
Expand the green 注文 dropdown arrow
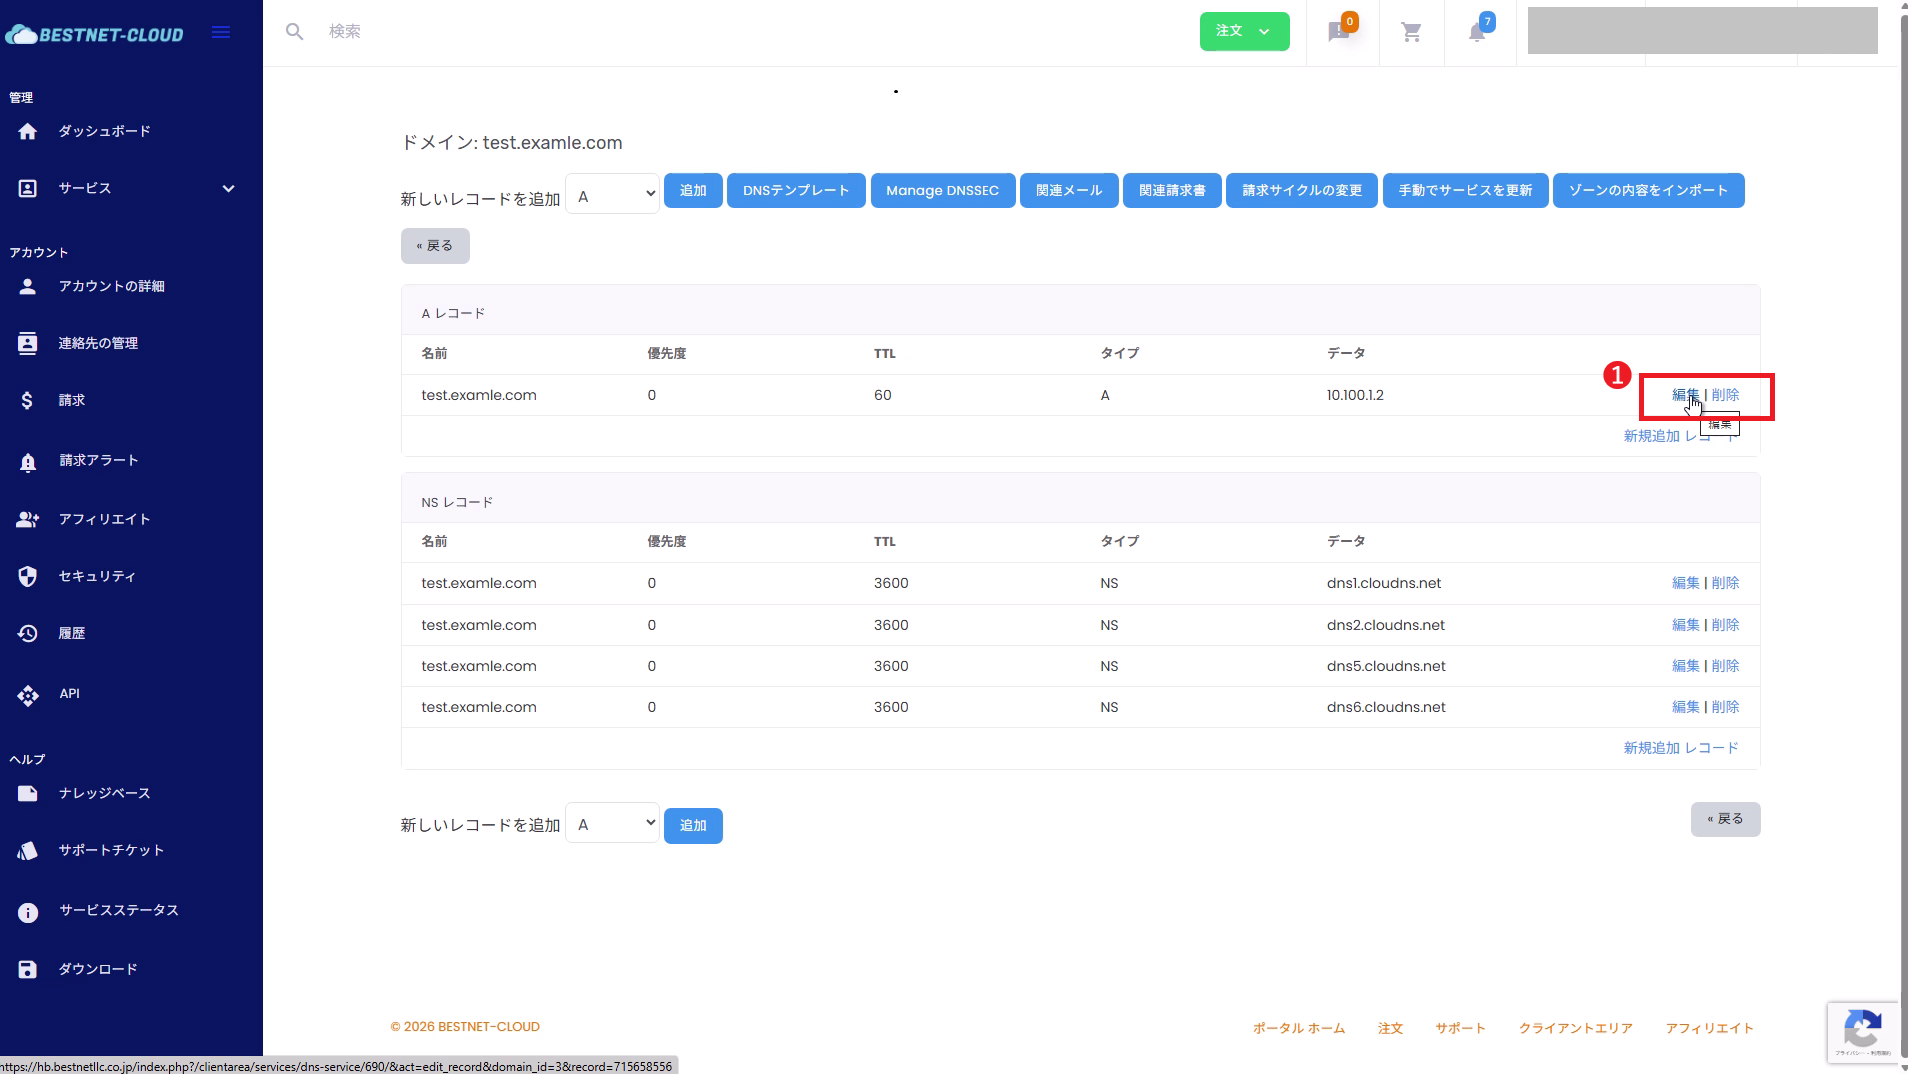pyautogui.click(x=1264, y=31)
